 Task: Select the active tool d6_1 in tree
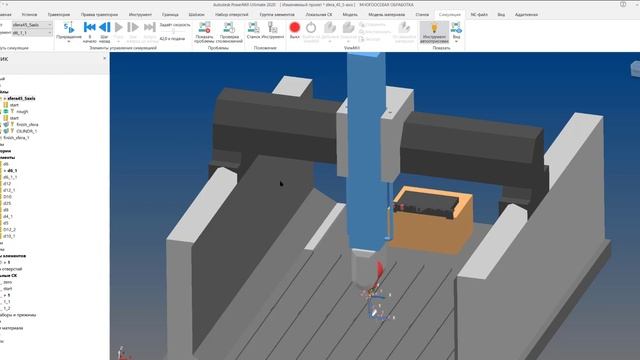pos(12,171)
